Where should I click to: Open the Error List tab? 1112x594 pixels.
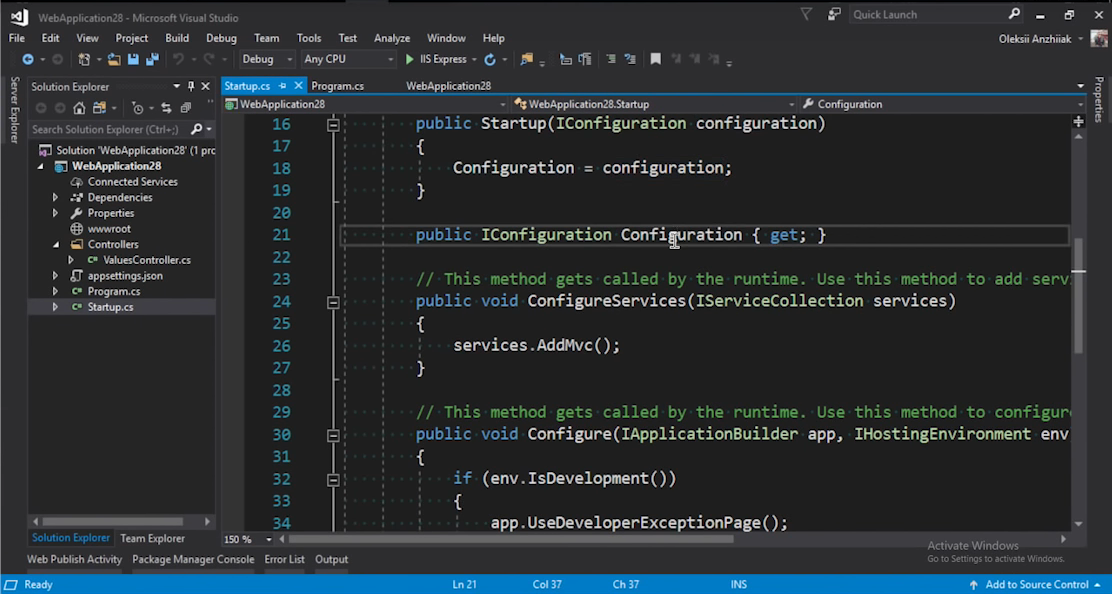point(284,559)
